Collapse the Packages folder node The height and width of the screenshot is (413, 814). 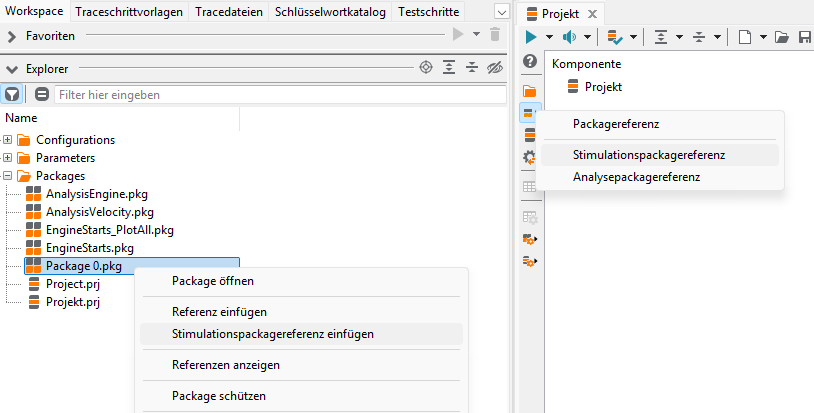[x=7, y=176]
